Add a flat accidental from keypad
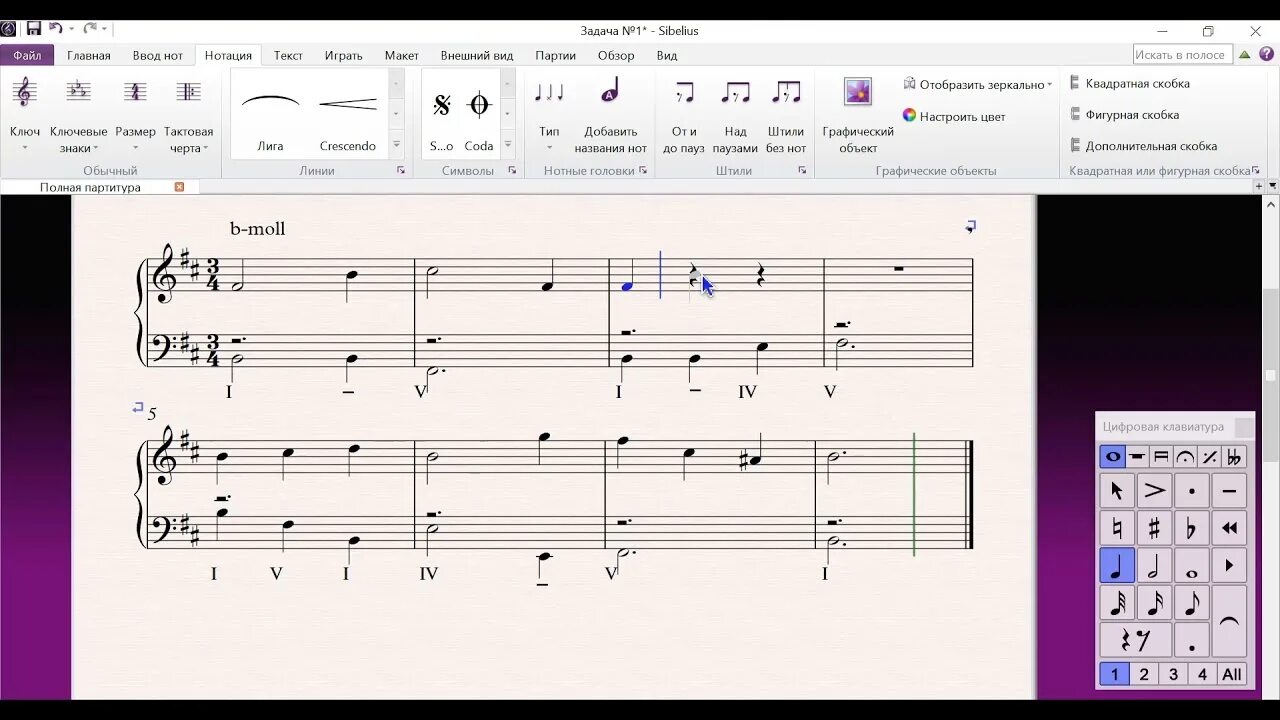 coord(1192,528)
